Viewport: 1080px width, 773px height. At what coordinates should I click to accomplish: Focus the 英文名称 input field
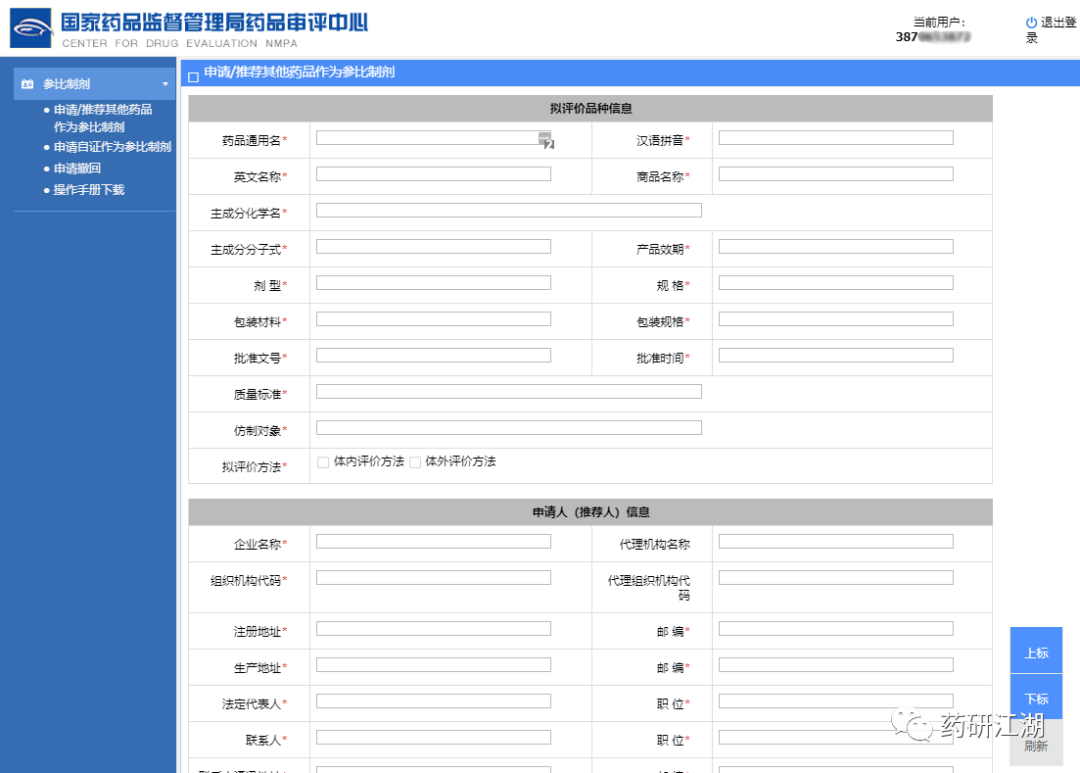click(433, 174)
